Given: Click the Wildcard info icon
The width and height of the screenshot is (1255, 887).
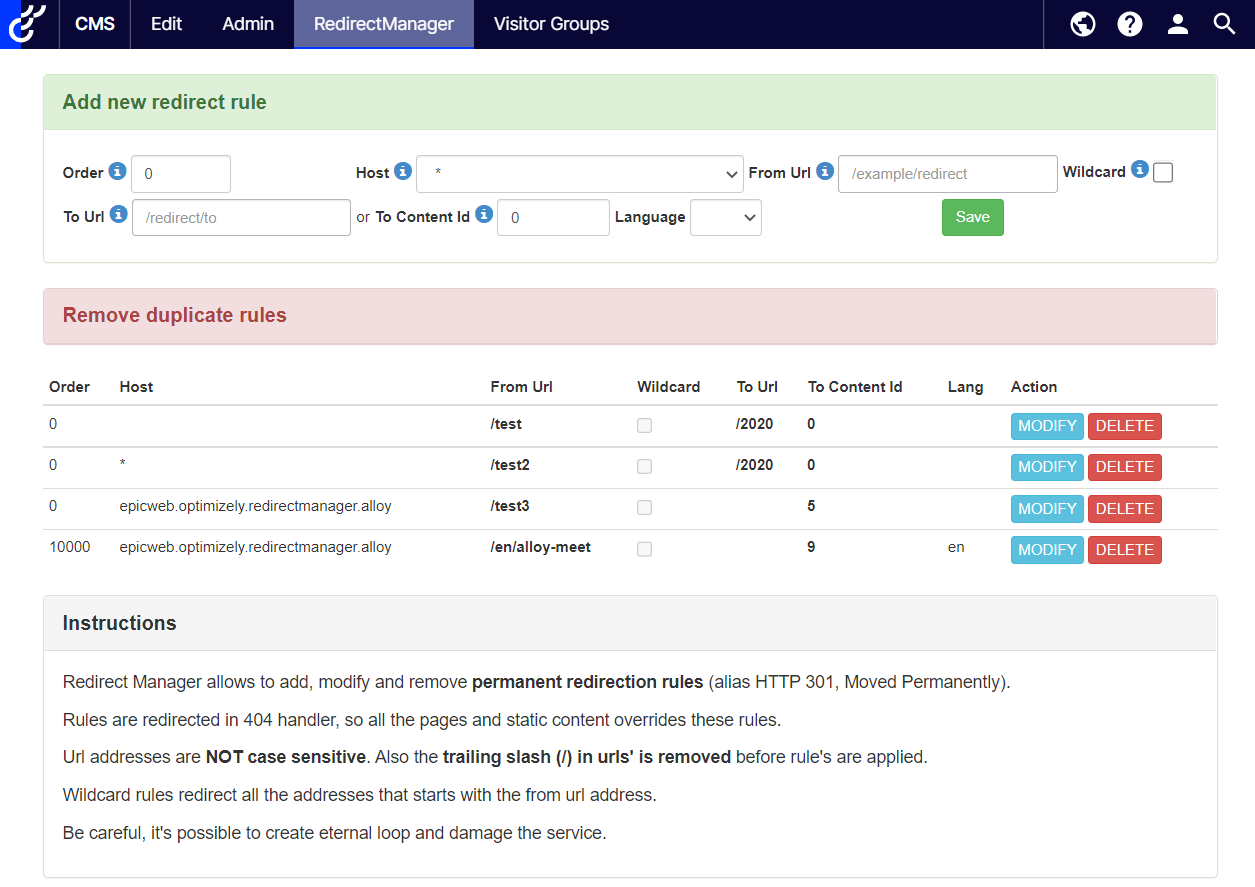Looking at the screenshot, I should click(x=1141, y=171).
